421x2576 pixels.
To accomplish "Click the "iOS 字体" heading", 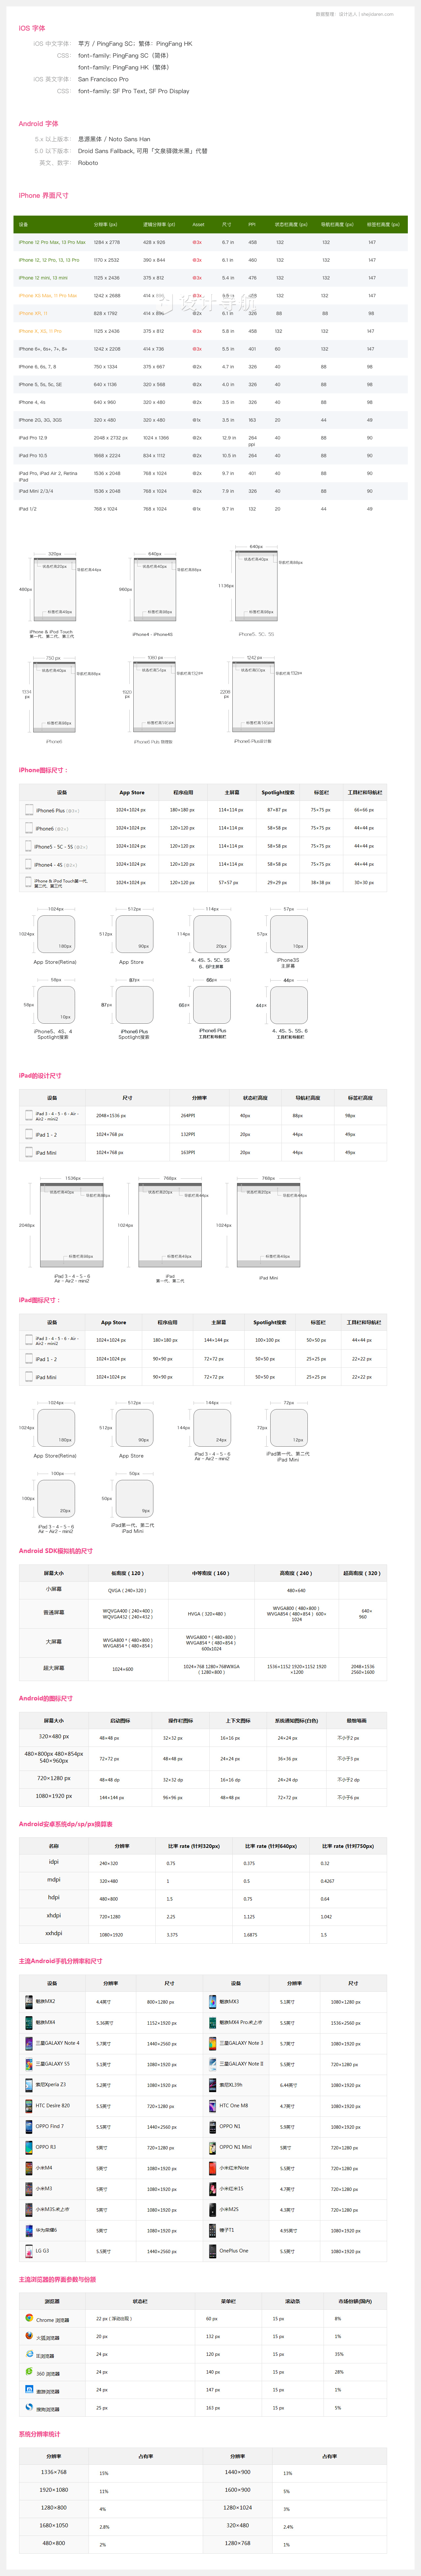I will pyautogui.click(x=32, y=28).
